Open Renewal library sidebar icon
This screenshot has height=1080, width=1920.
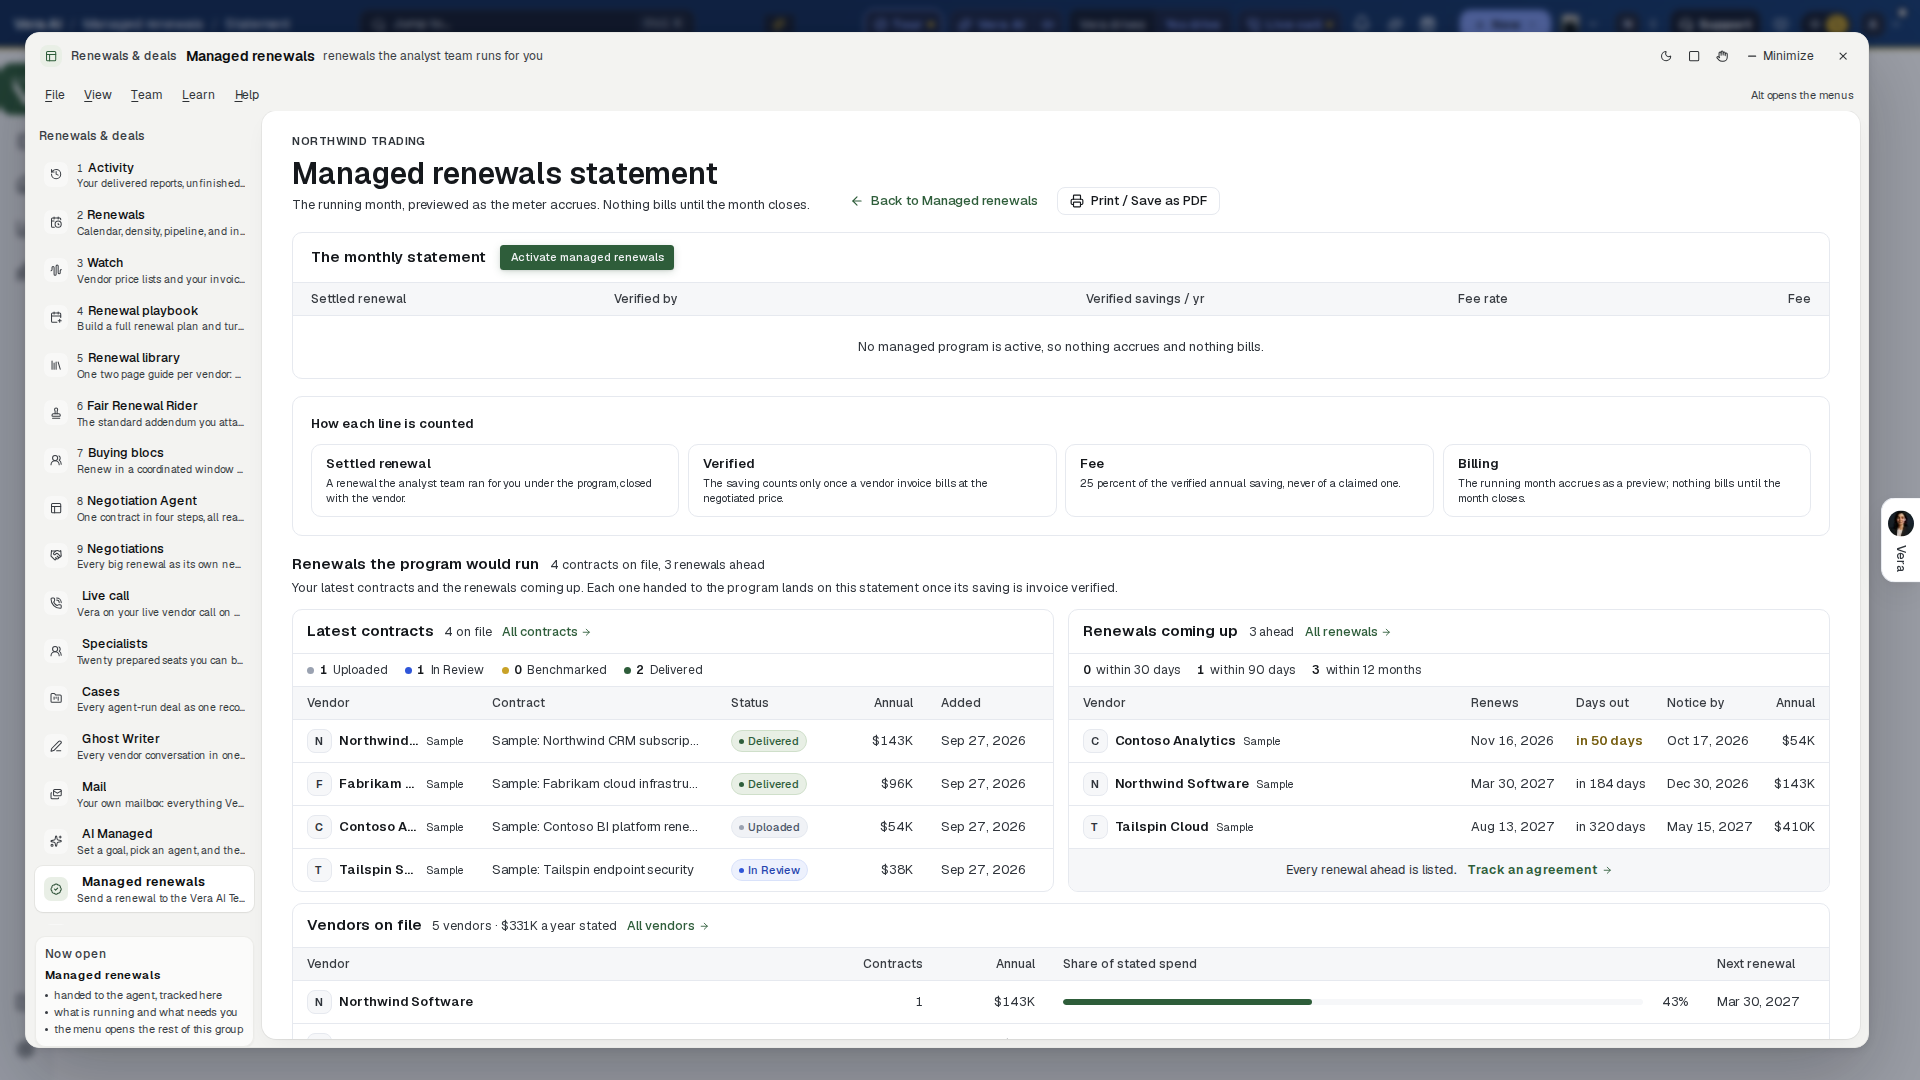point(56,366)
